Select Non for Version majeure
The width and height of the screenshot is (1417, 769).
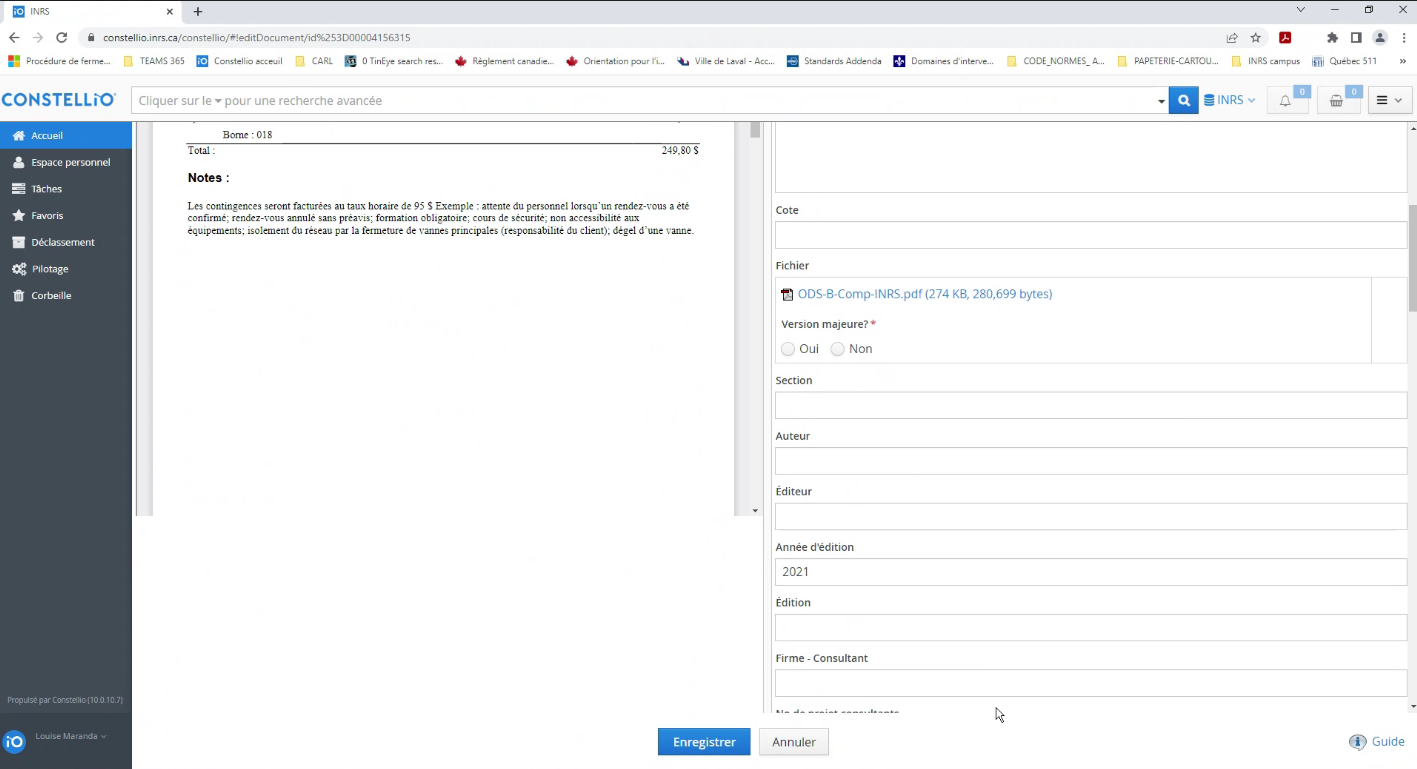pos(838,349)
